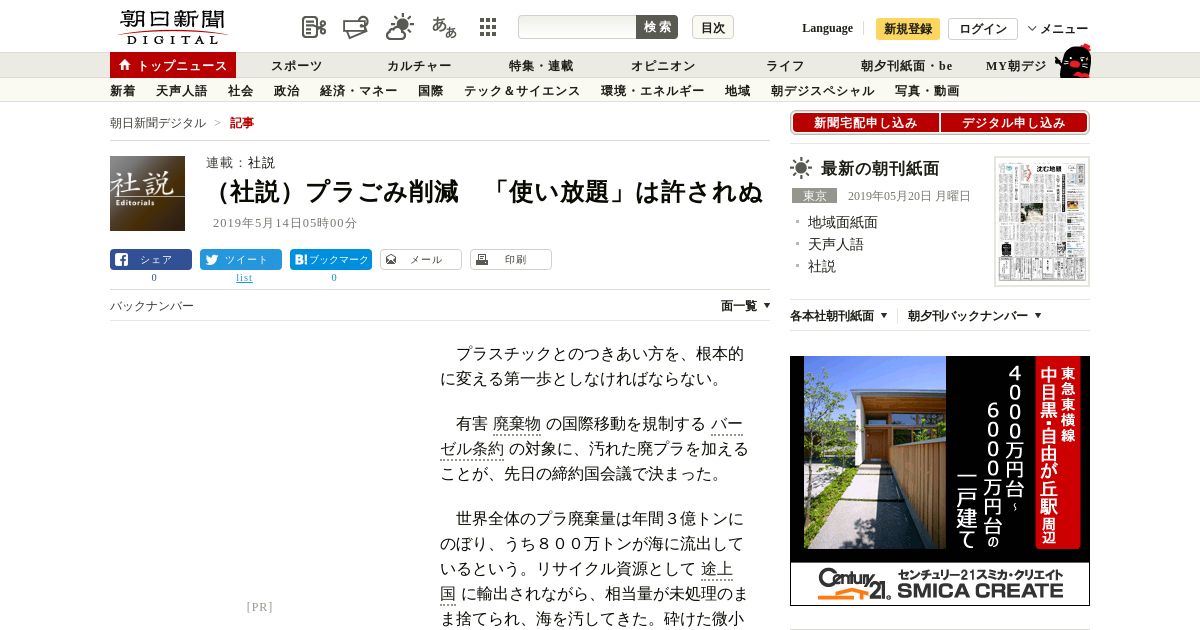This screenshot has height=630, width=1200.
Task: Open ライフ section tab
Action: [785, 66]
